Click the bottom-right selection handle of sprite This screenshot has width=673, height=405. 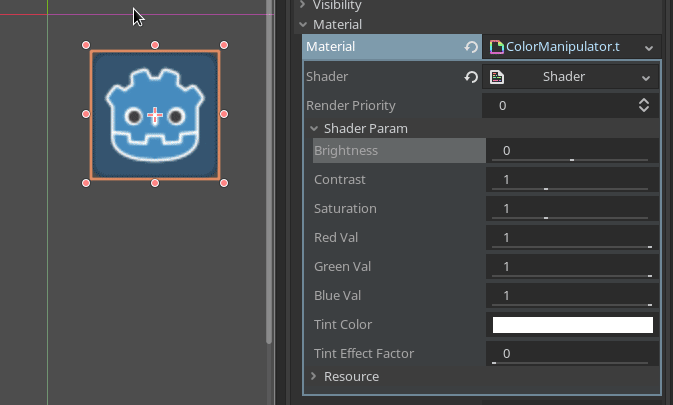click(224, 183)
